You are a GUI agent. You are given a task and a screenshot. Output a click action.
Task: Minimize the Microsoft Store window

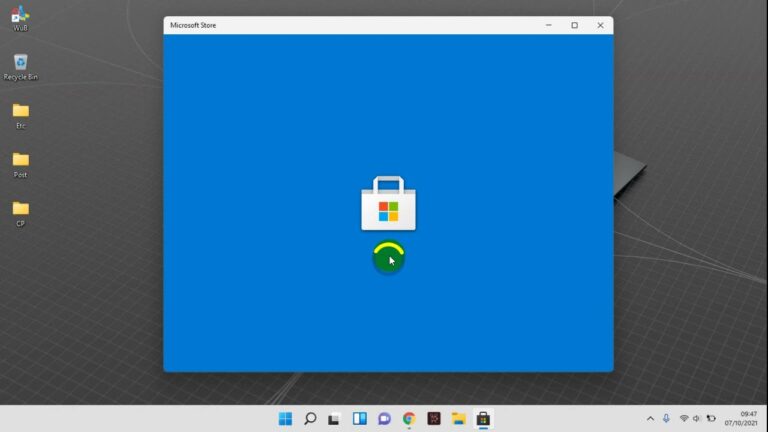point(549,25)
